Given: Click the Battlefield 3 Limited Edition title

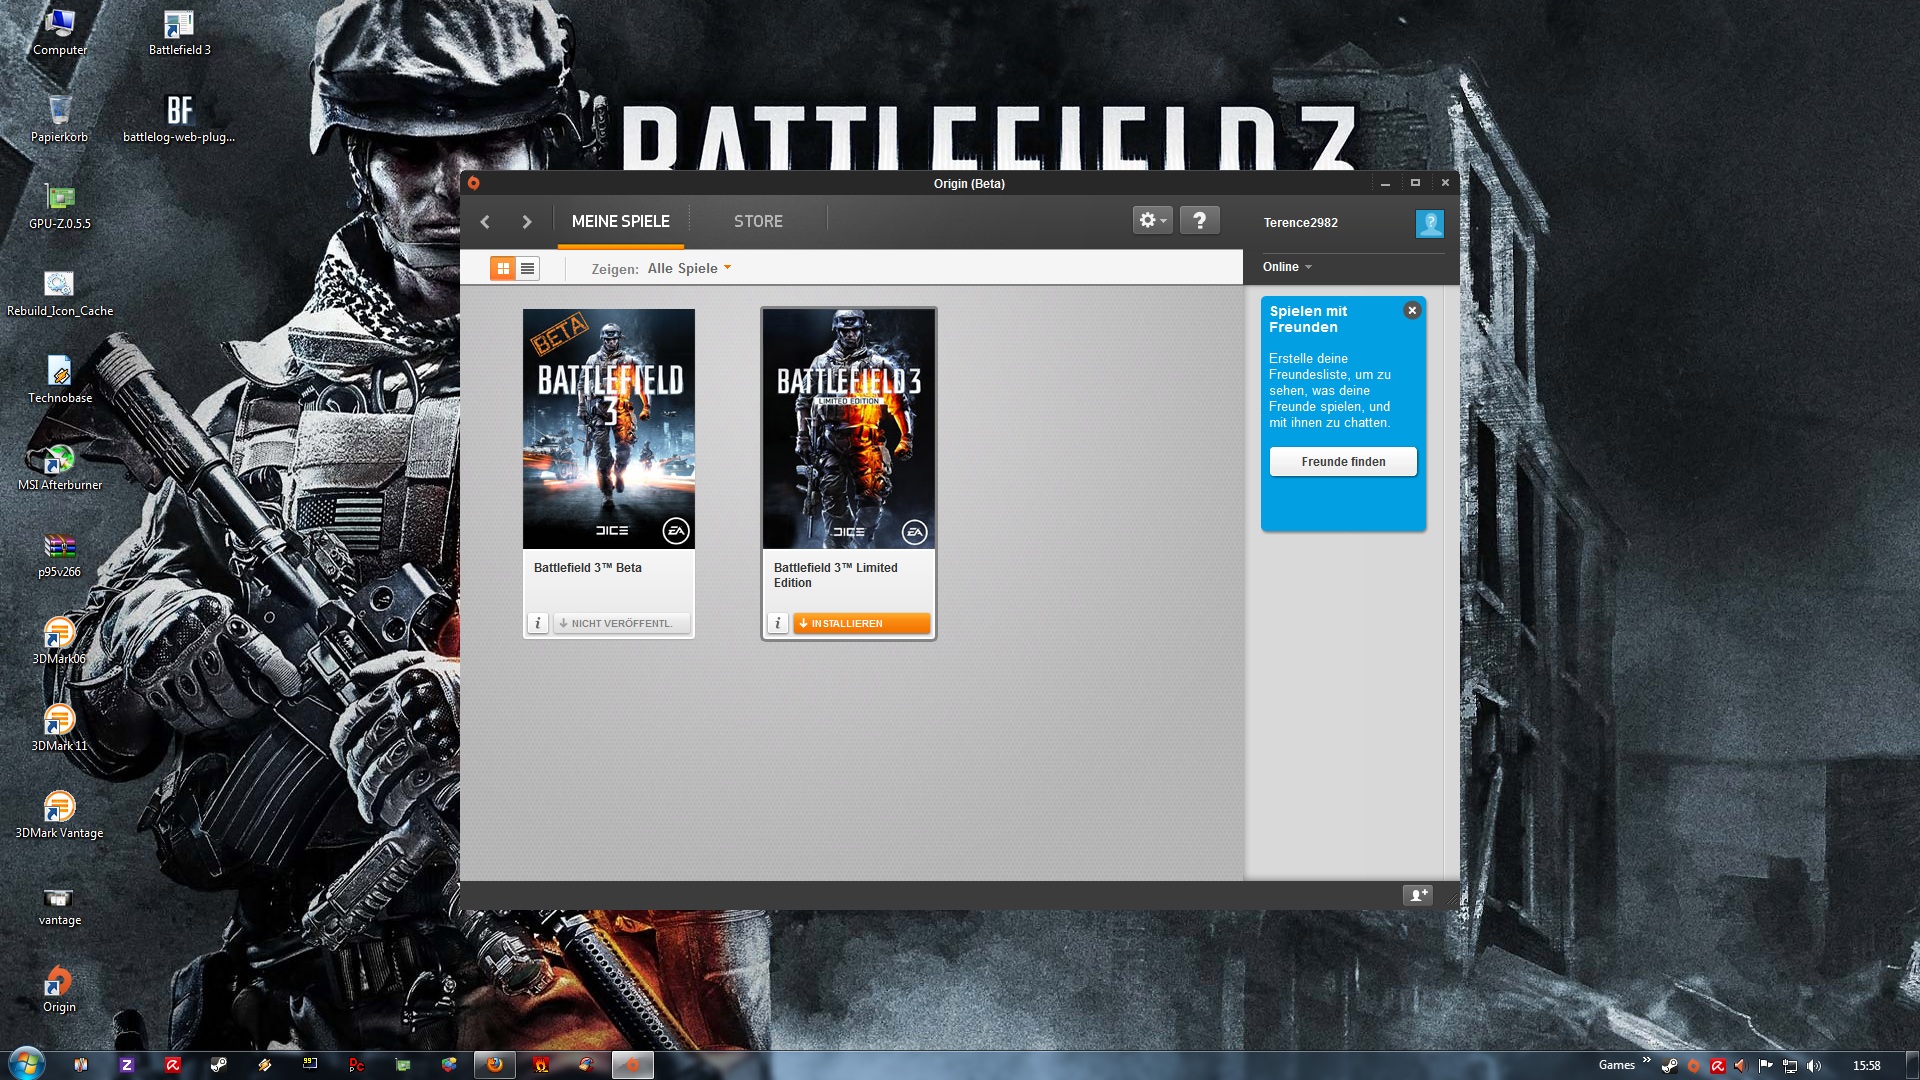Looking at the screenshot, I should pyautogui.click(x=836, y=575).
